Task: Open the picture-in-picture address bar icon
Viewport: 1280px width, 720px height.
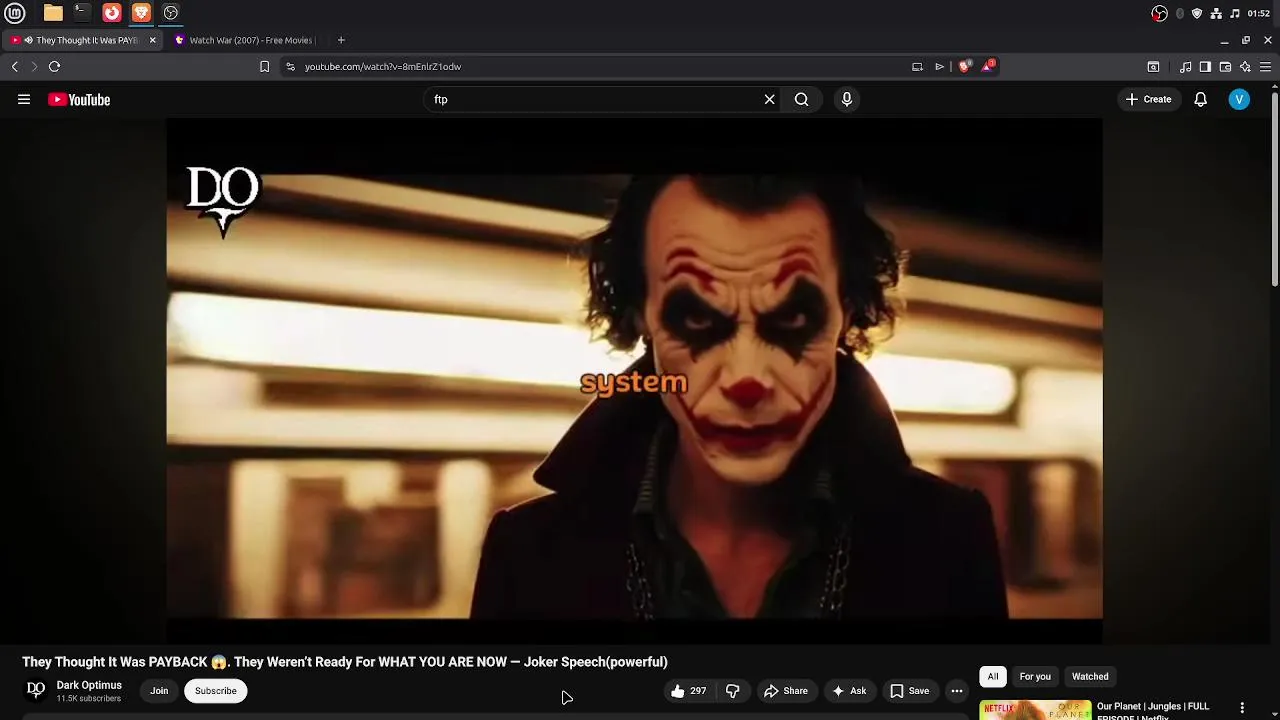Action: [917, 66]
